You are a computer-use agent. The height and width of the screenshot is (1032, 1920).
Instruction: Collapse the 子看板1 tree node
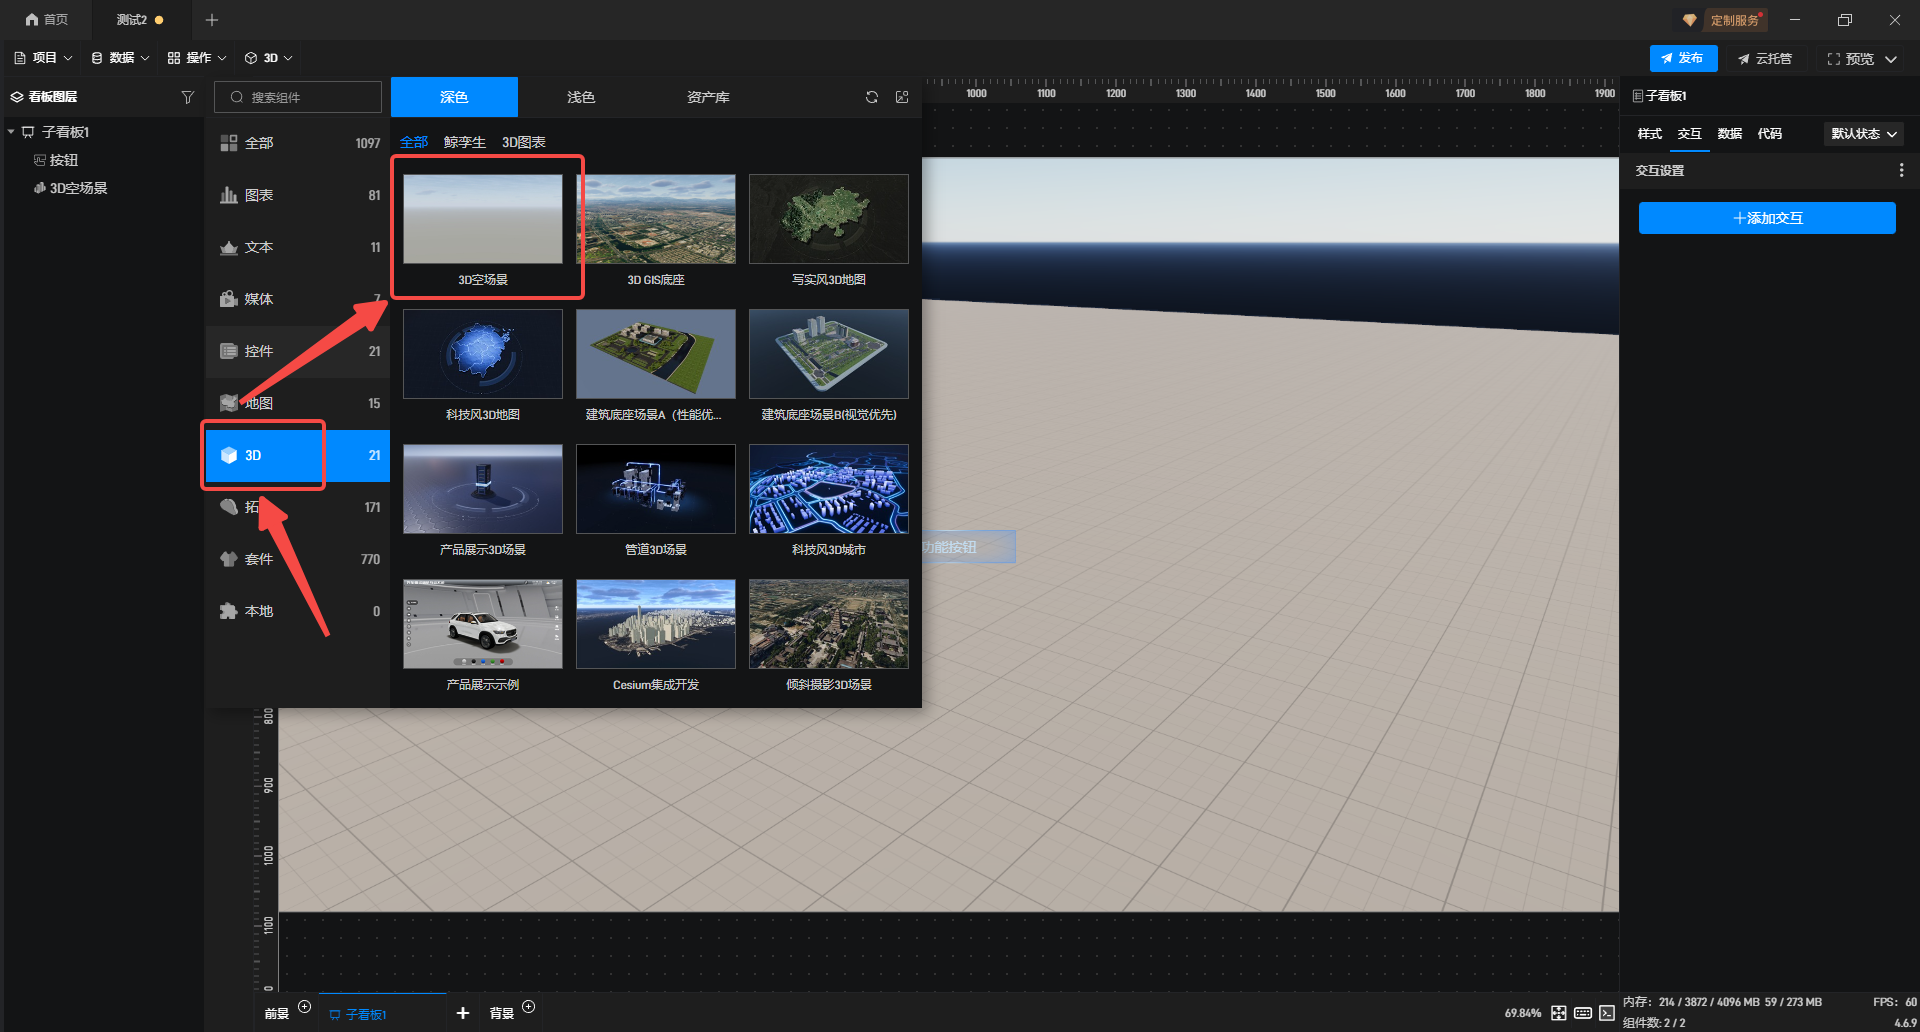[x=11, y=132]
